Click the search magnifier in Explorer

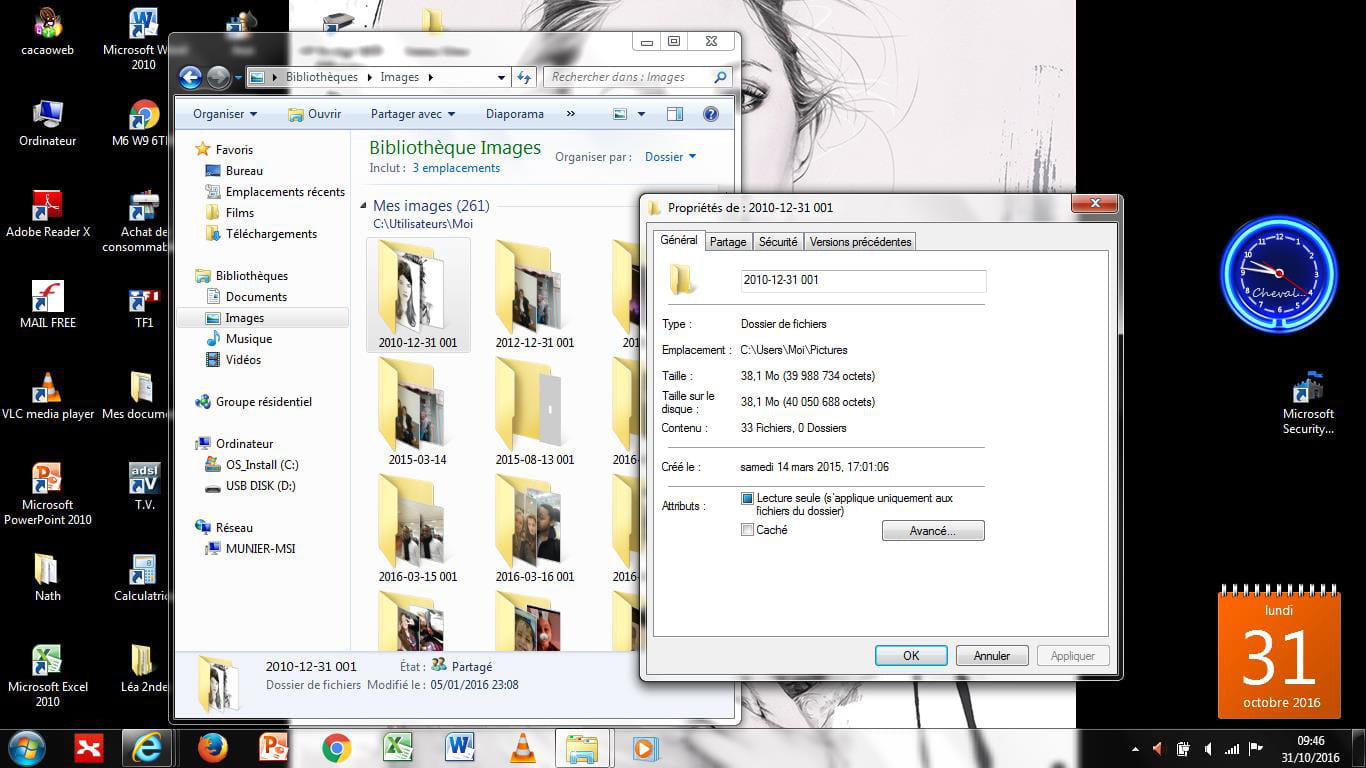coord(720,77)
